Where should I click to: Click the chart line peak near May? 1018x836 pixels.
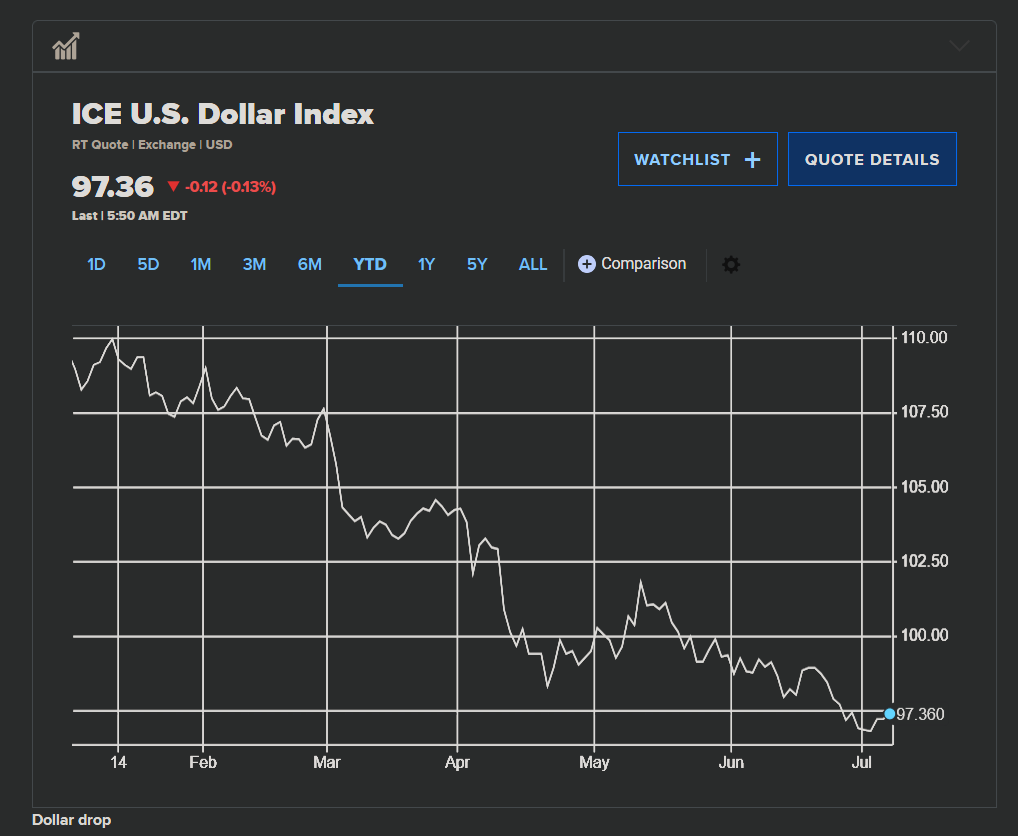(x=641, y=581)
